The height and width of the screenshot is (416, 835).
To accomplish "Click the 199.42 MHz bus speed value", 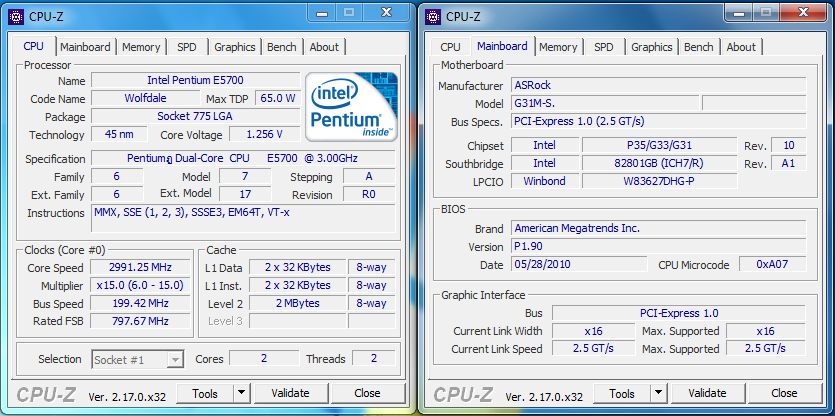I will click(140, 304).
